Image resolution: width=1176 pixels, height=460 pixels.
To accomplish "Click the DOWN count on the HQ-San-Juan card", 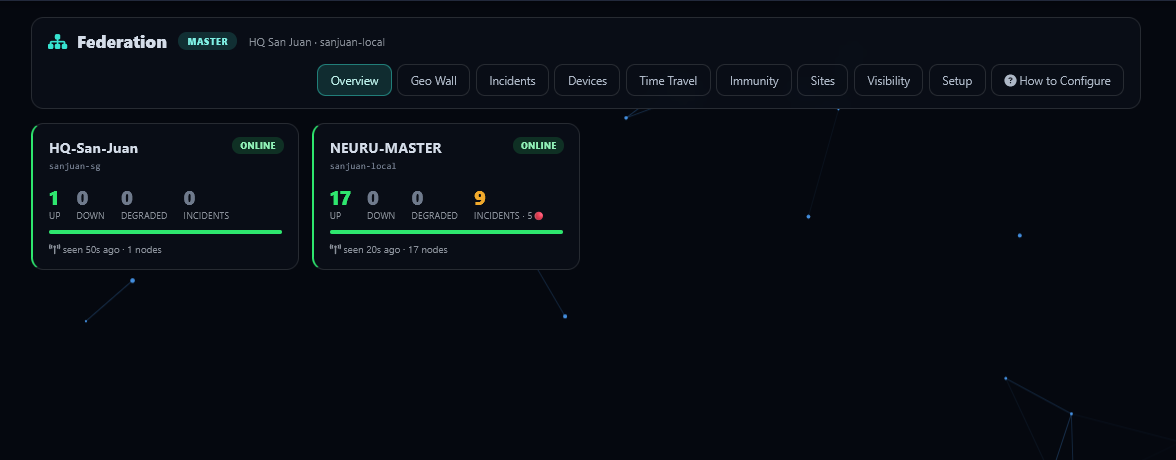I will tap(82, 198).
